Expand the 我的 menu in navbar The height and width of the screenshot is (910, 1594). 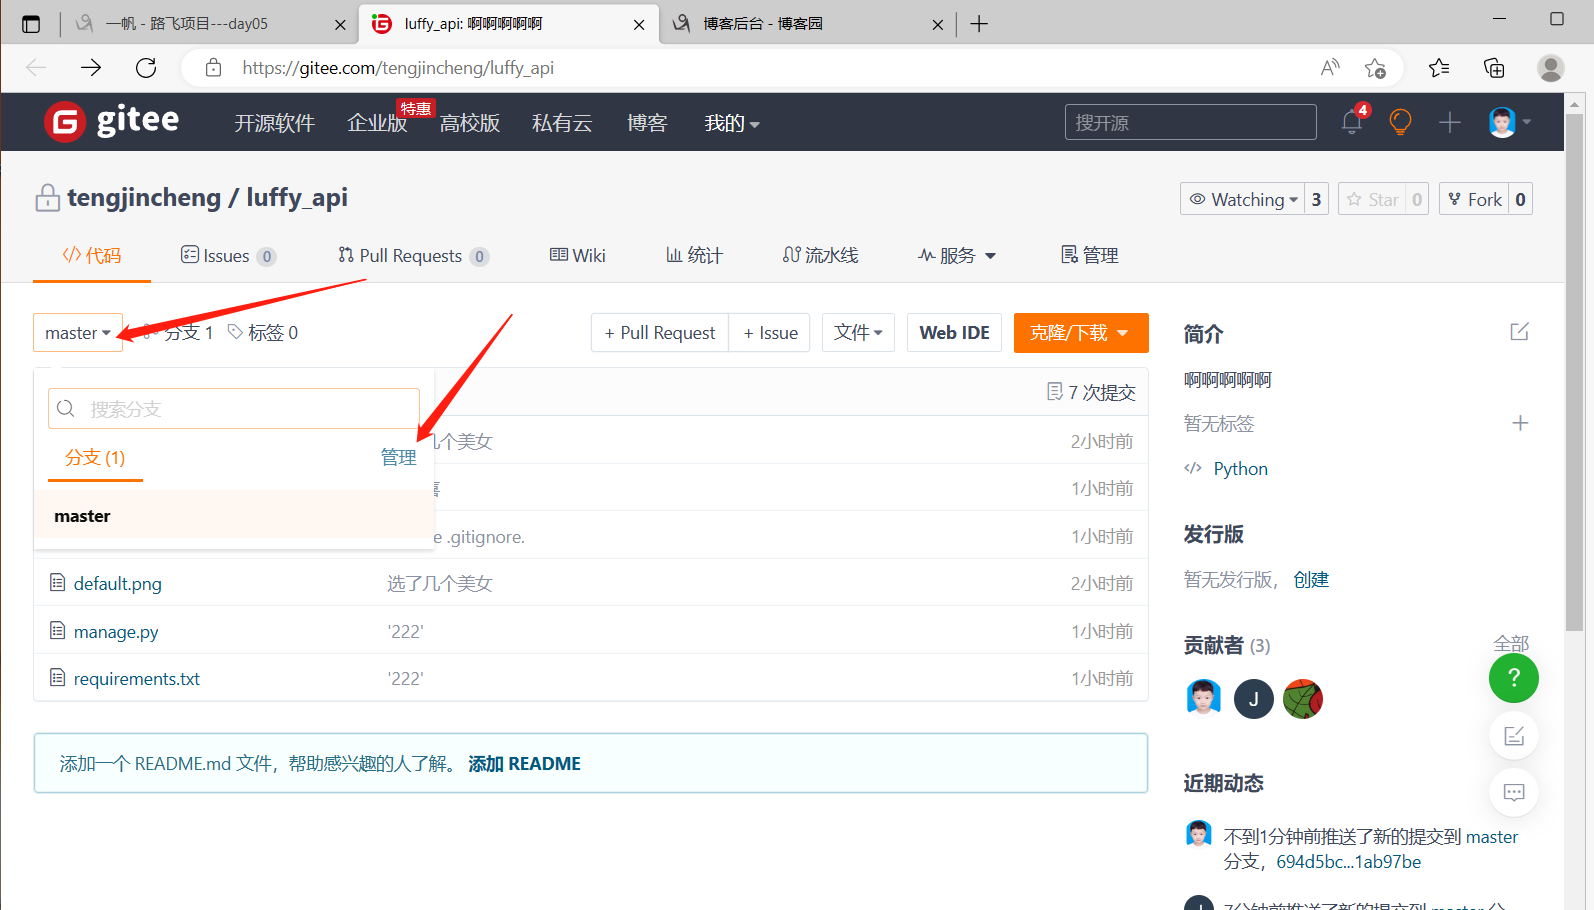[732, 123]
